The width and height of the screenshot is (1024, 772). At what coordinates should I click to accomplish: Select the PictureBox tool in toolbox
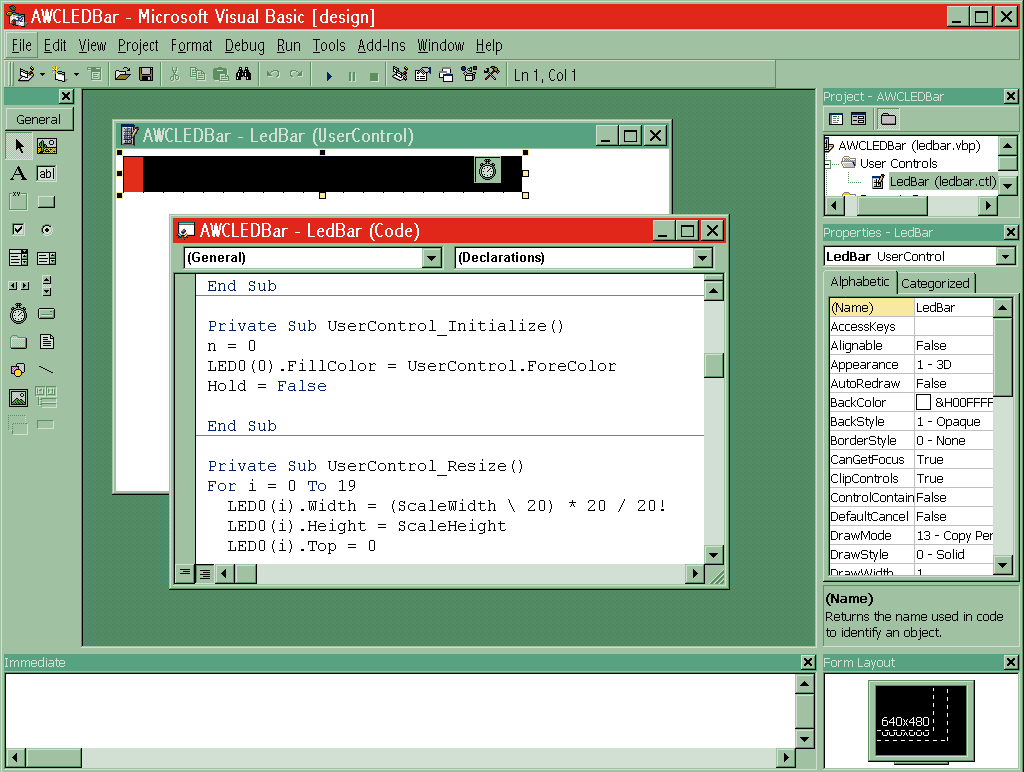pyautogui.click(x=46, y=146)
